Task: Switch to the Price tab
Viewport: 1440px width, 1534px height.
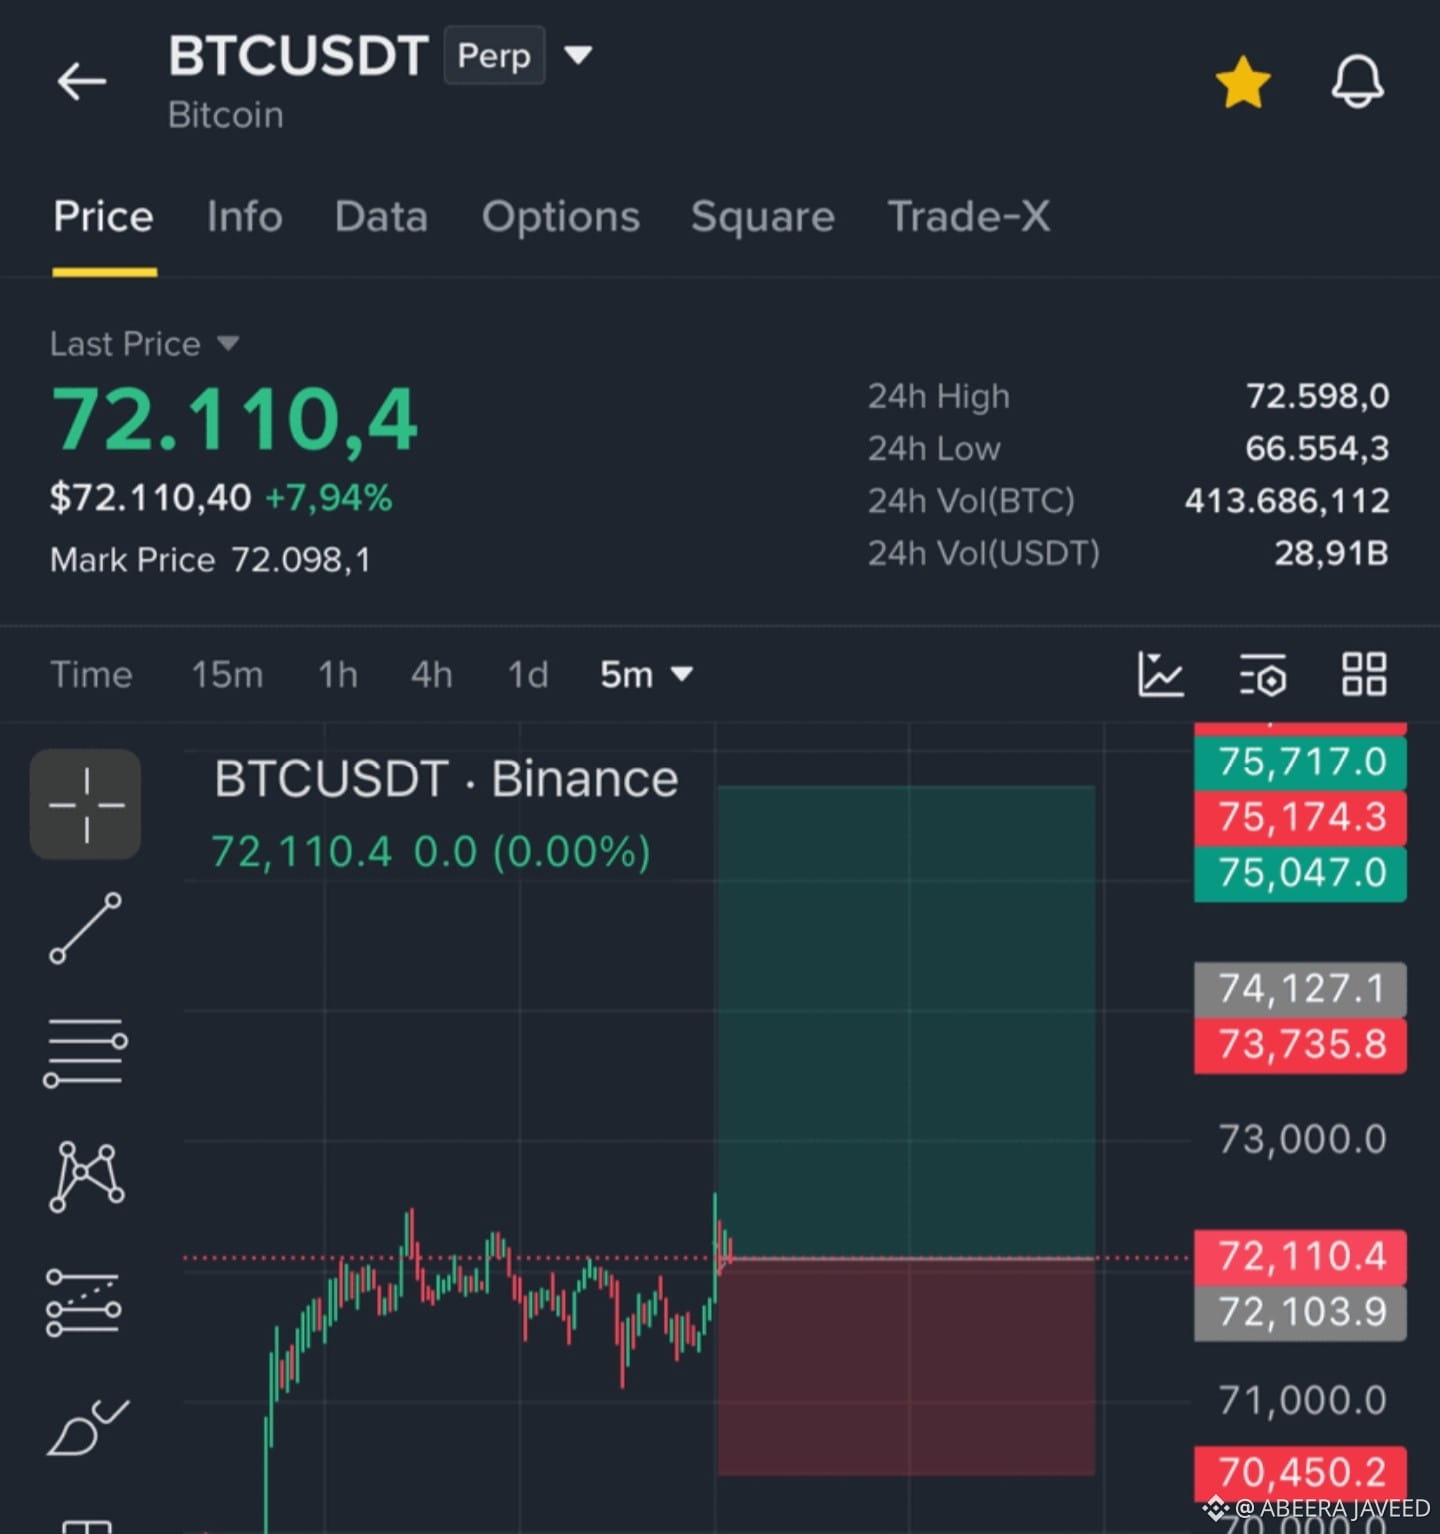Action: [104, 217]
